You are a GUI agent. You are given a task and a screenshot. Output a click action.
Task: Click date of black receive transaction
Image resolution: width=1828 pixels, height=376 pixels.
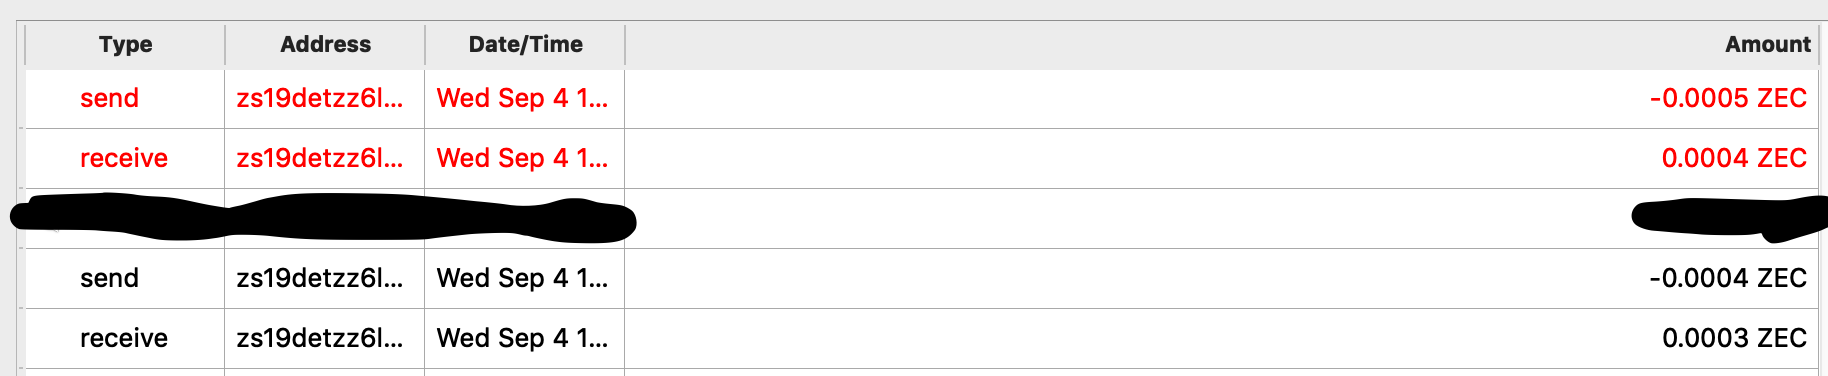(522, 338)
